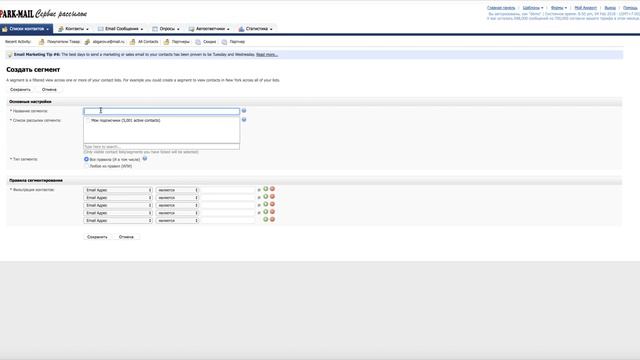This screenshot has height=360, width=640.
Task: Open first row является operator dropdown
Action: coord(177,190)
